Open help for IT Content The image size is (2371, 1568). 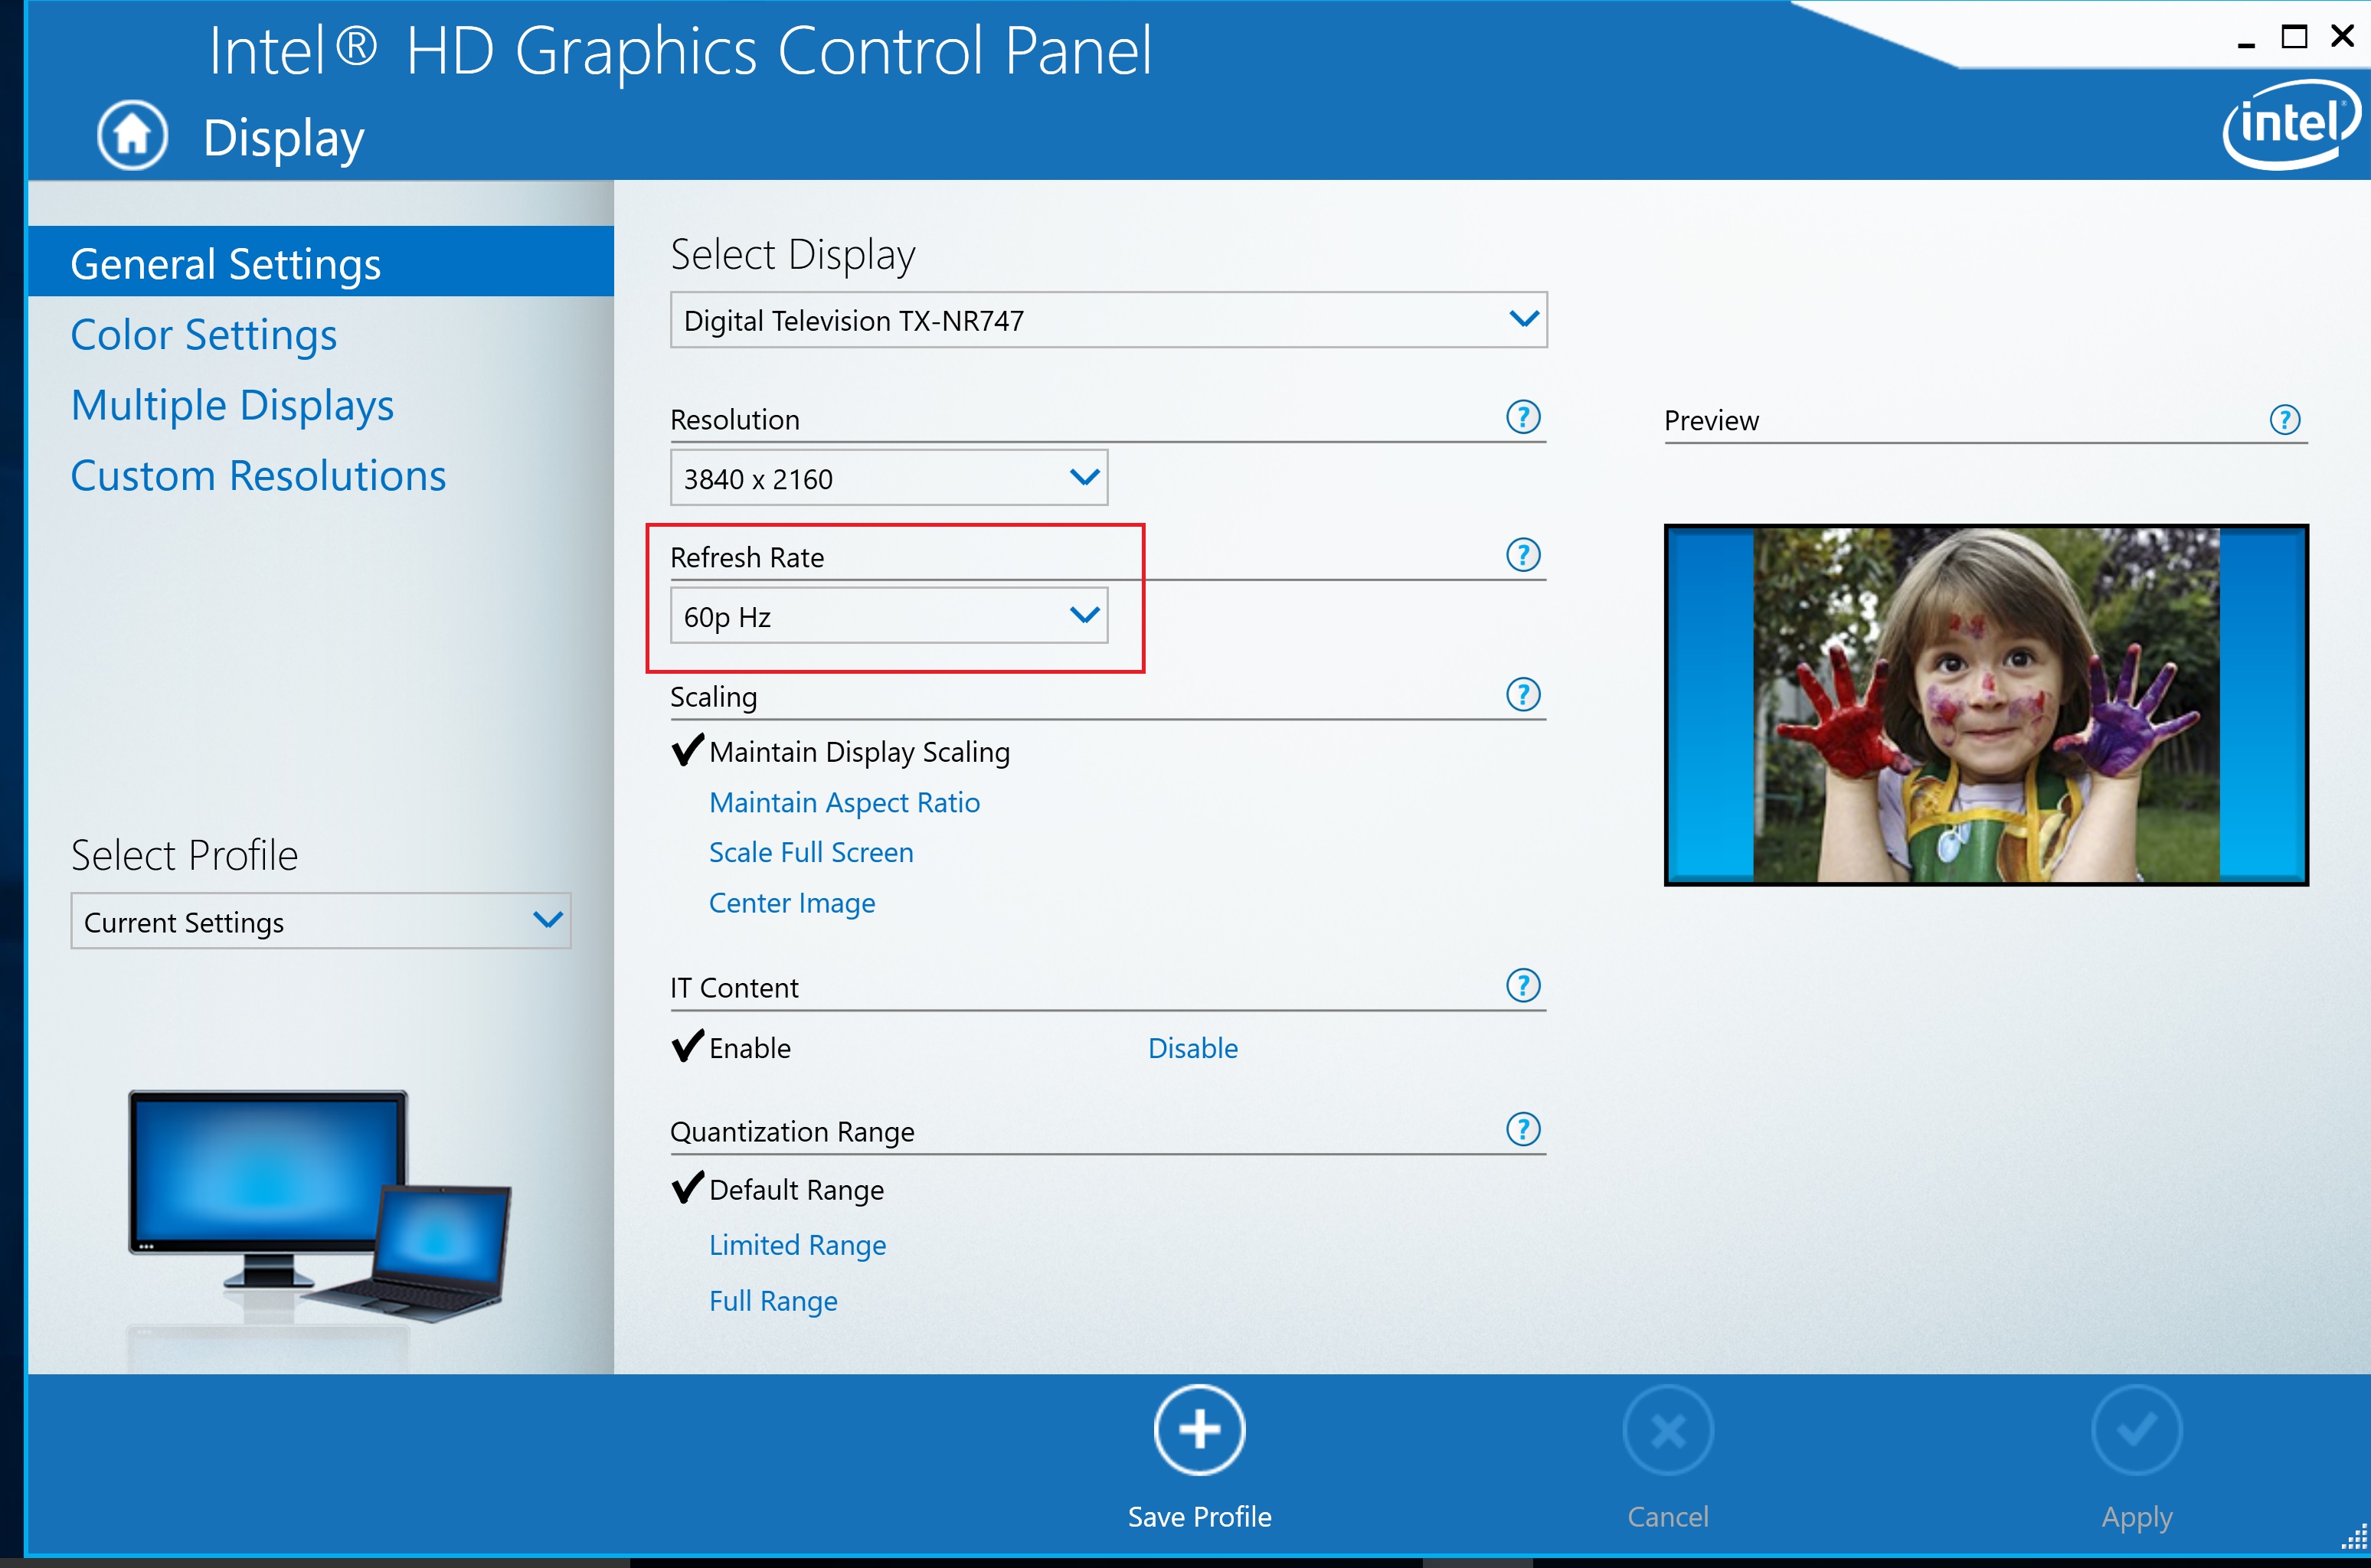tap(1523, 986)
